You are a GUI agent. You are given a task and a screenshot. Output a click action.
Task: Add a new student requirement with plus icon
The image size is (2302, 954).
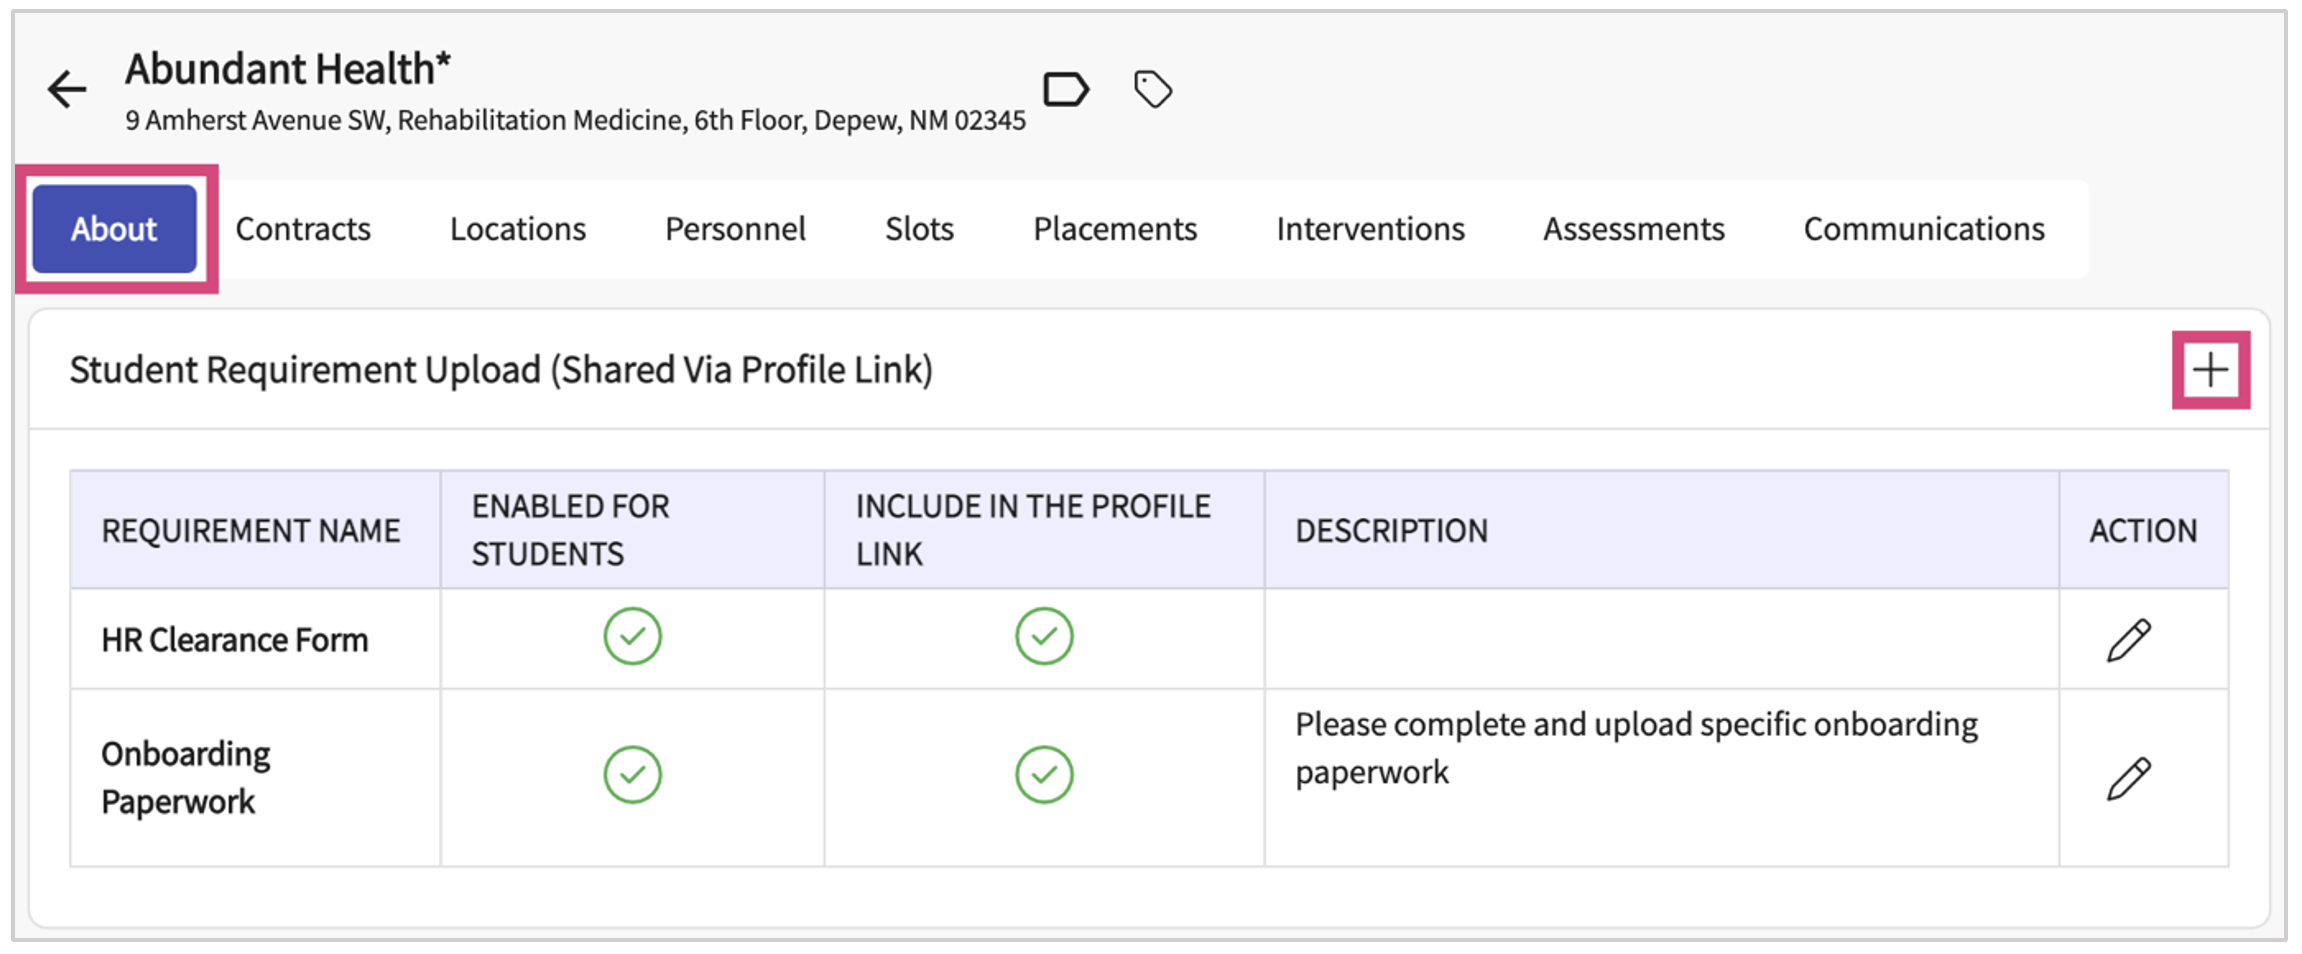(x=2210, y=370)
